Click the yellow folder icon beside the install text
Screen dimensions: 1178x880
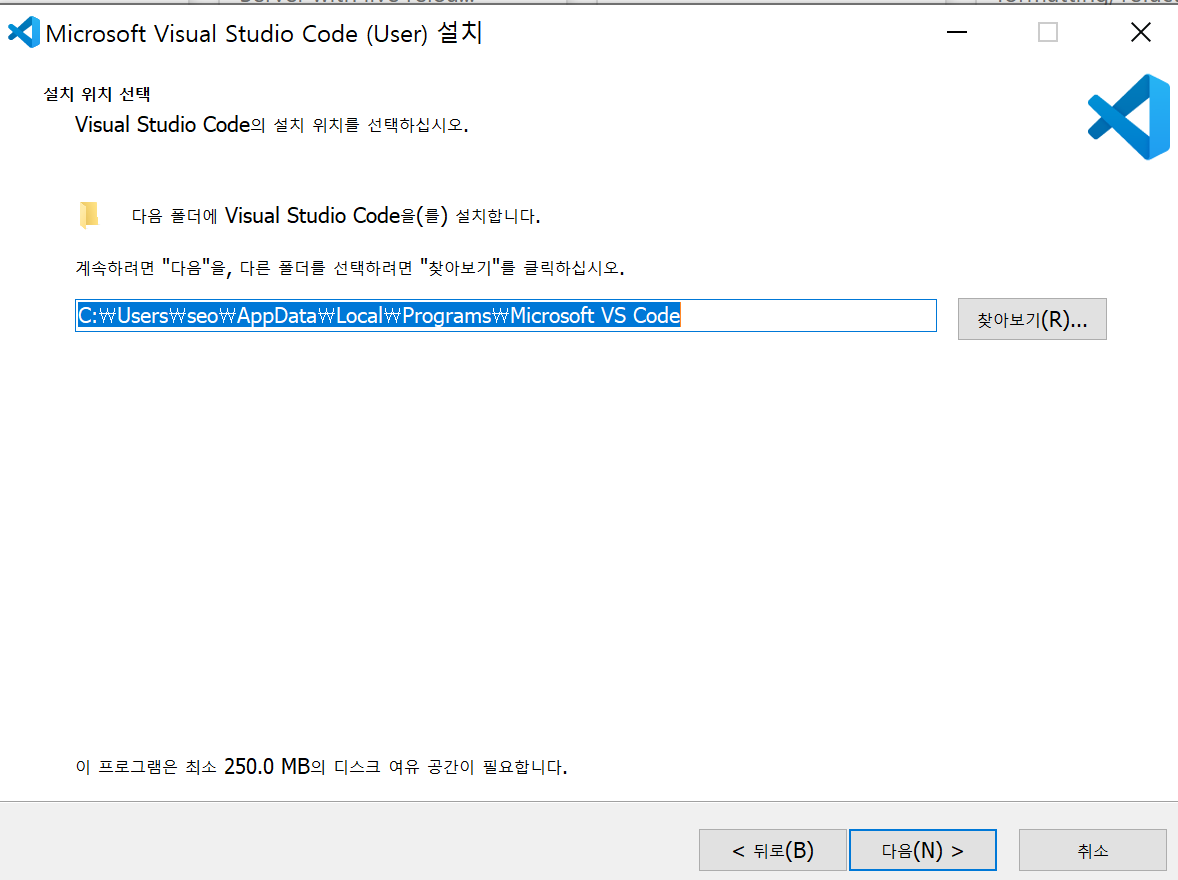click(x=90, y=213)
